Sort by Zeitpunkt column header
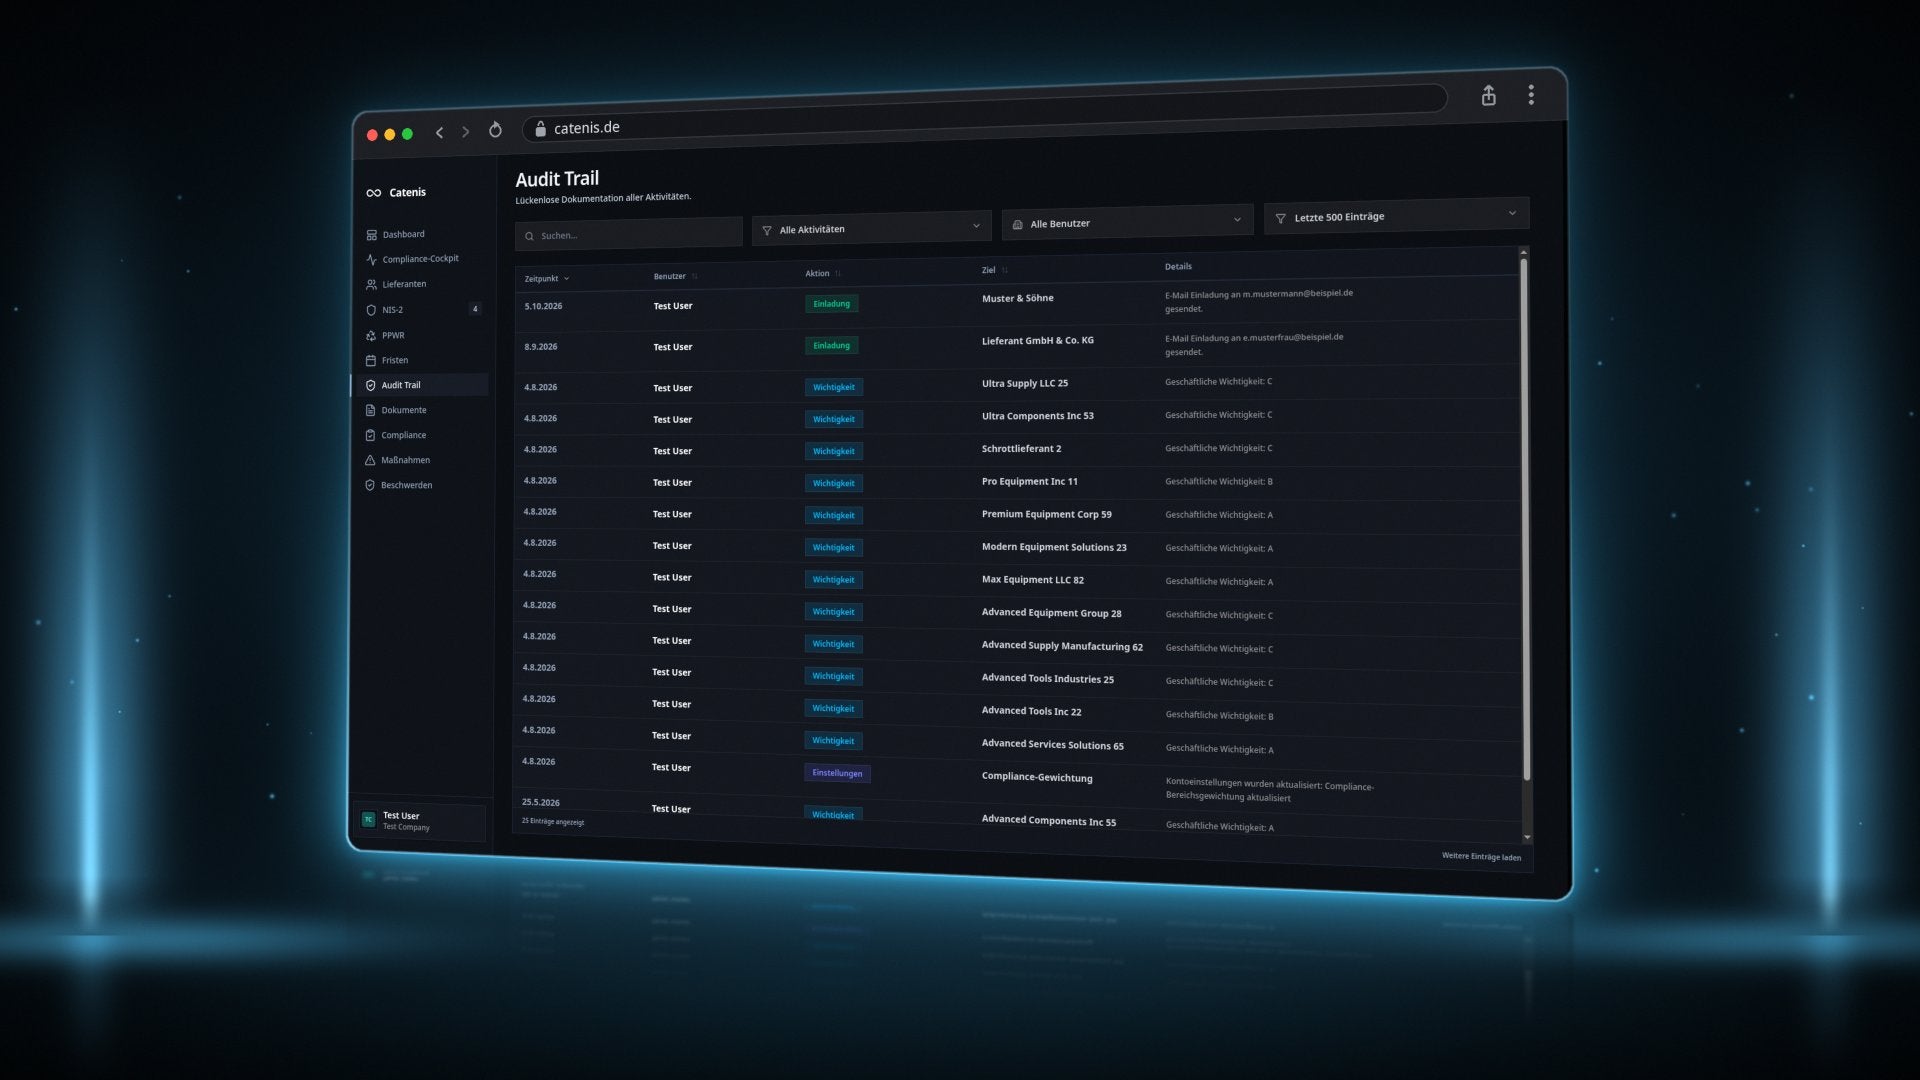This screenshot has width=1920, height=1080. point(546,279)
